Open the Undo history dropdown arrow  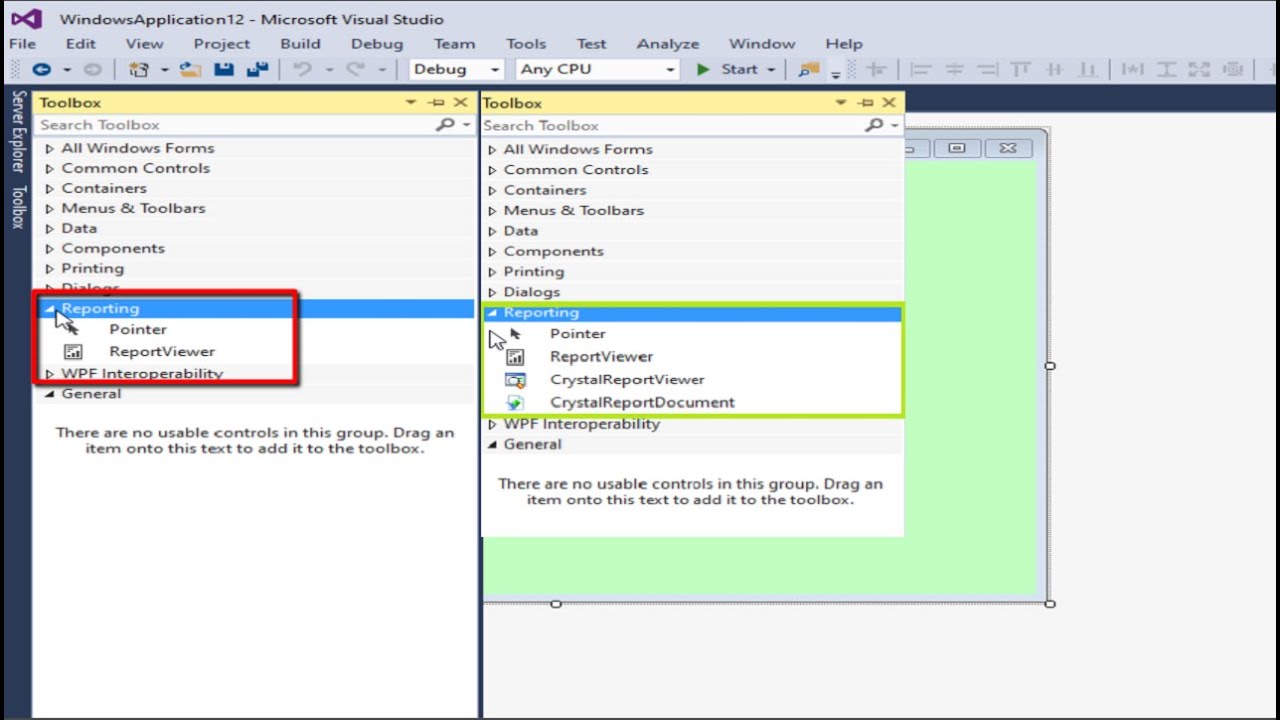328,69
